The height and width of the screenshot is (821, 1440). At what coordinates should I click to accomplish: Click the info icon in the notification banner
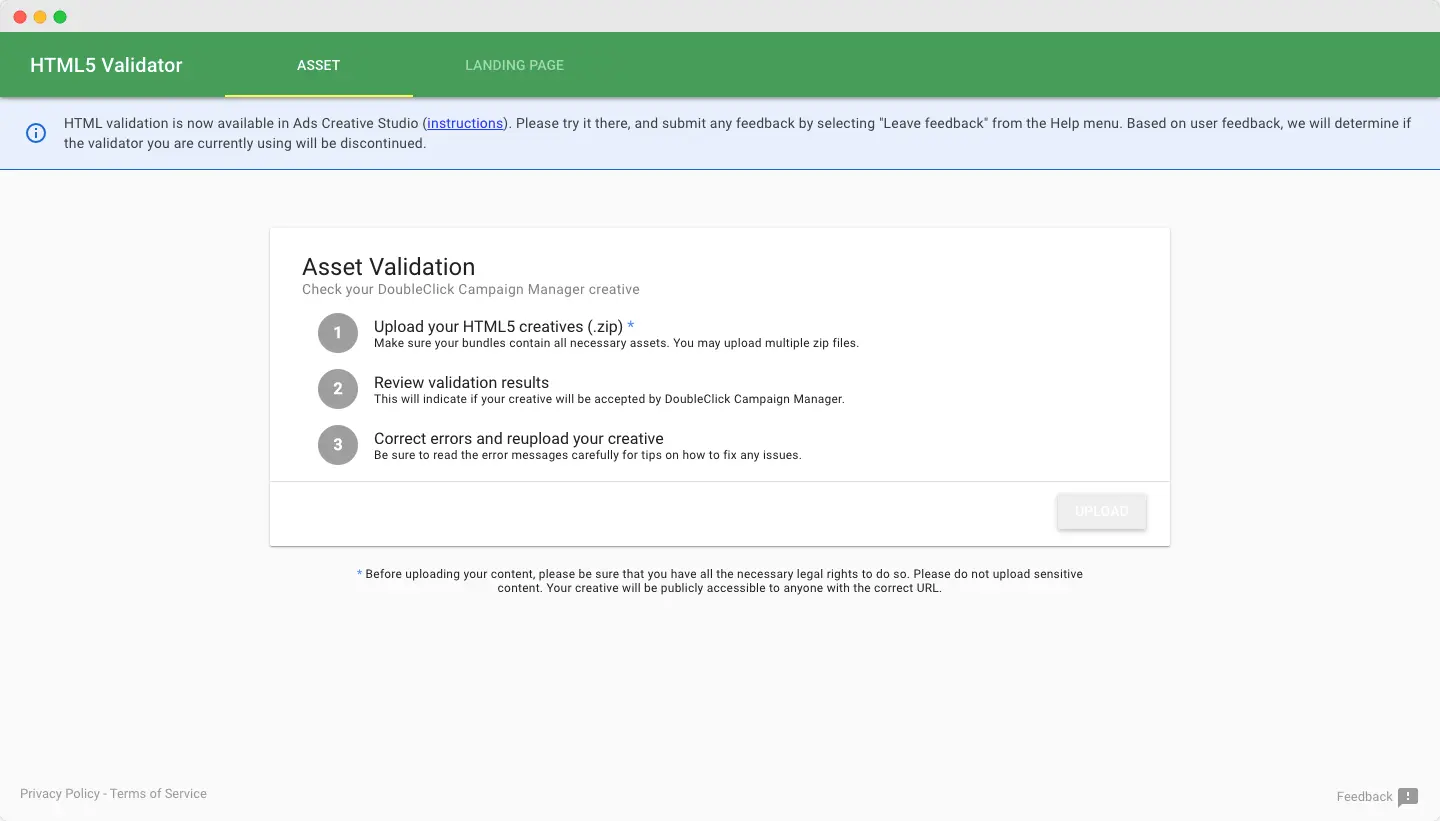(x=37, y=132)
